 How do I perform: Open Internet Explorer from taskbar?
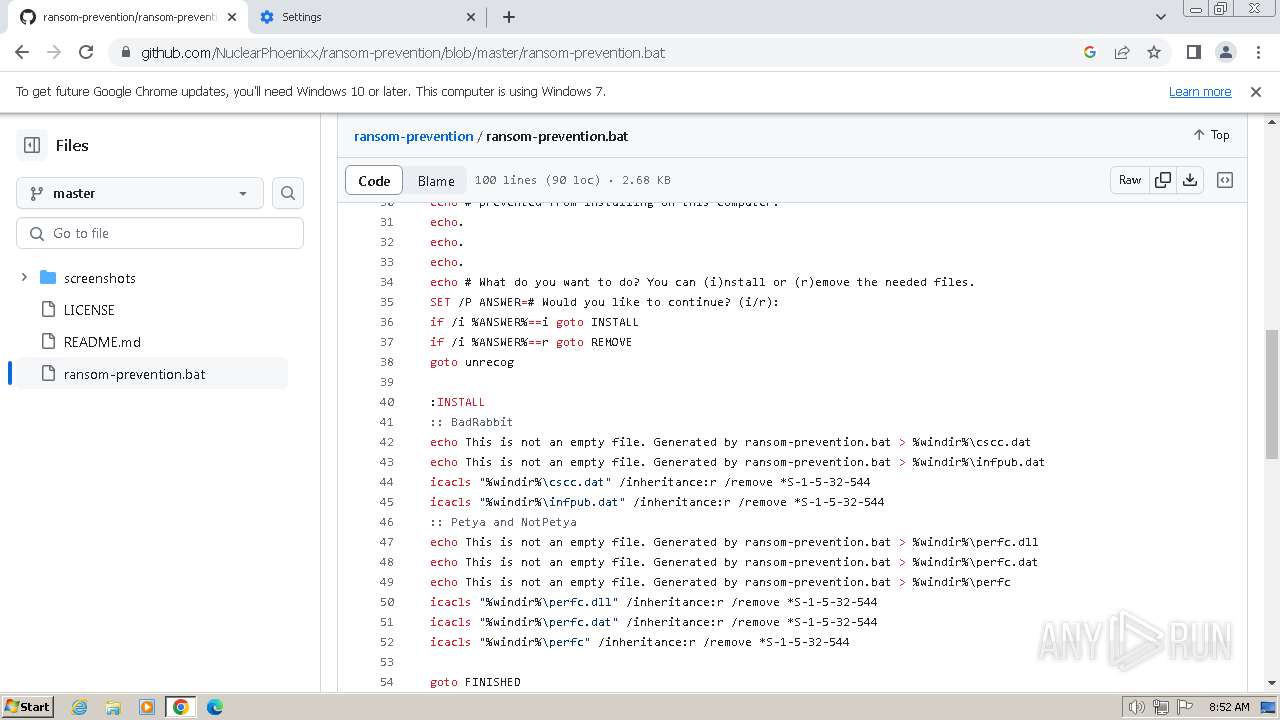(80, 707)
